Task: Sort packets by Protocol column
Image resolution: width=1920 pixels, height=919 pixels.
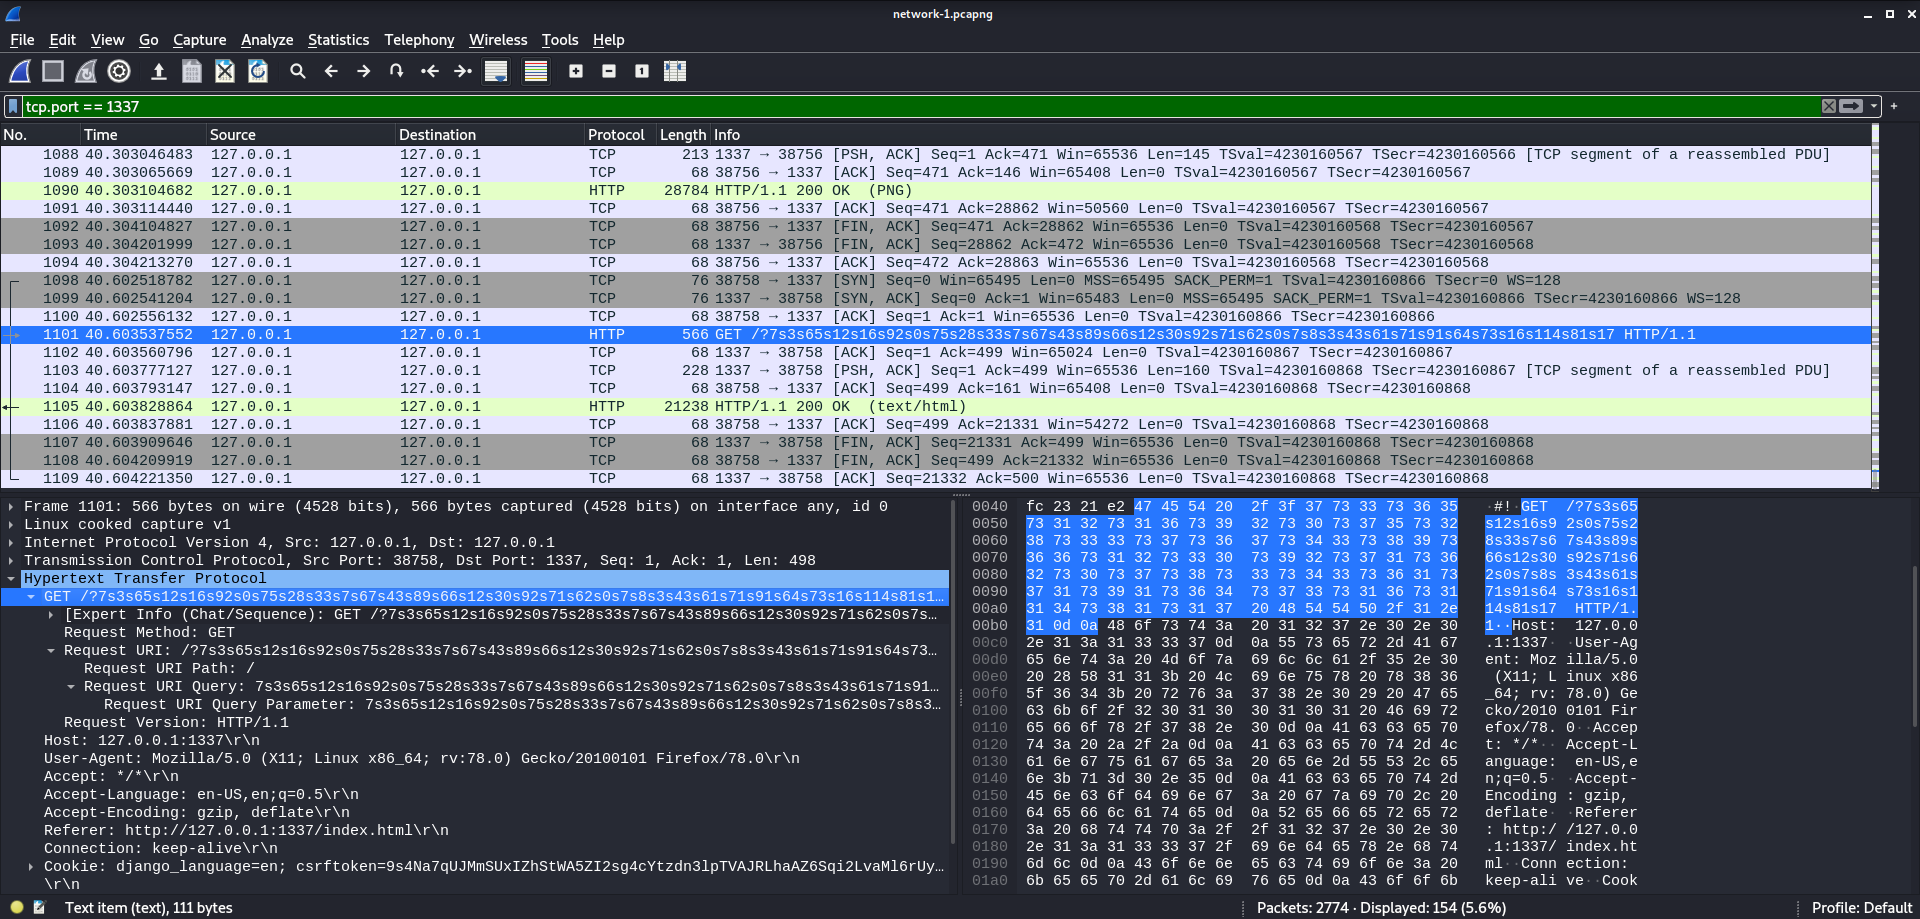Action: tap(620, 135)
